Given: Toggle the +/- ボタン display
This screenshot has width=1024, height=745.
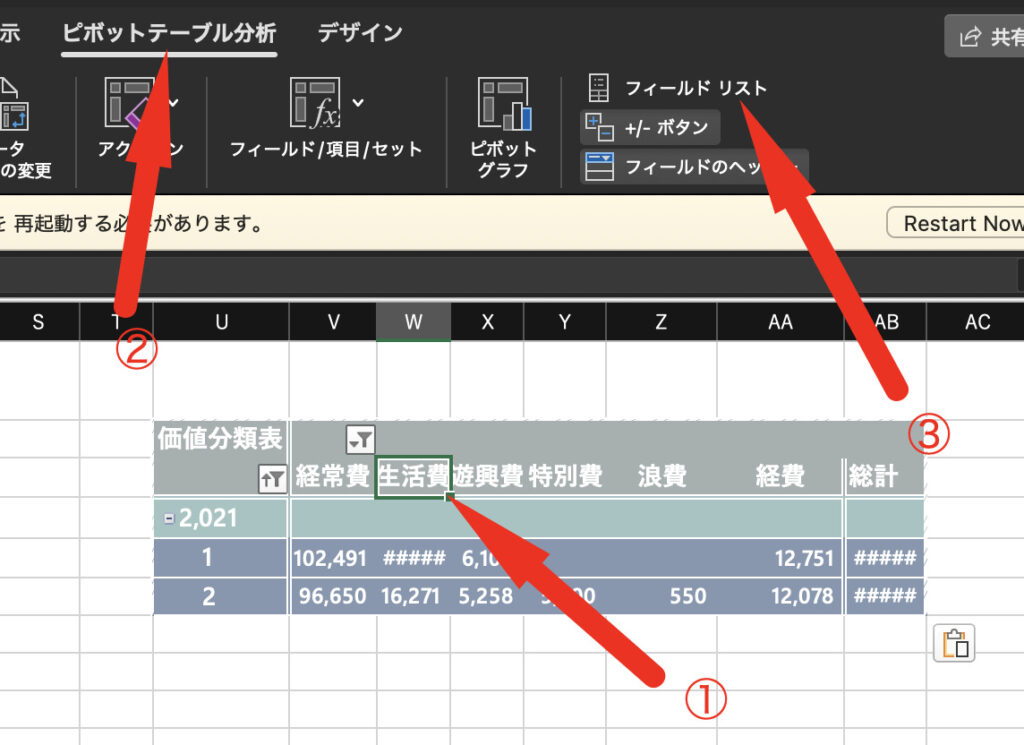Looking at the screenshot, I should coord(650,128).
